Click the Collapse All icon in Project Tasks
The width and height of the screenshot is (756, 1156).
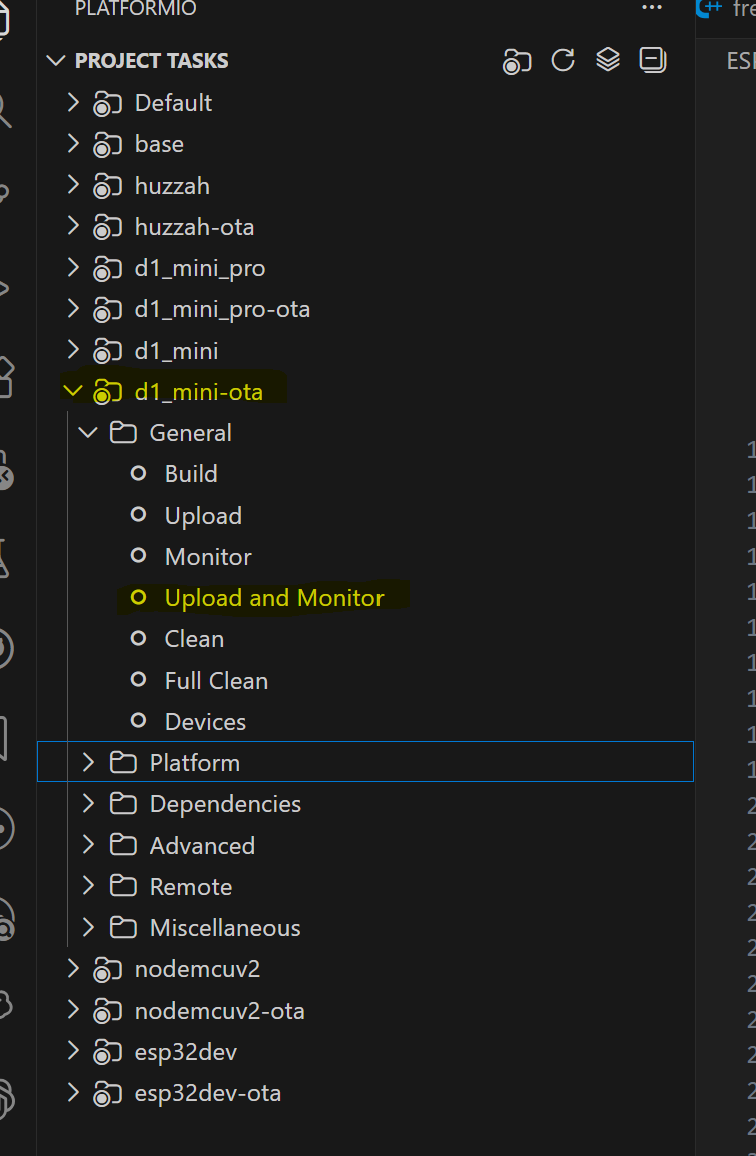click(x=653, y=60)
